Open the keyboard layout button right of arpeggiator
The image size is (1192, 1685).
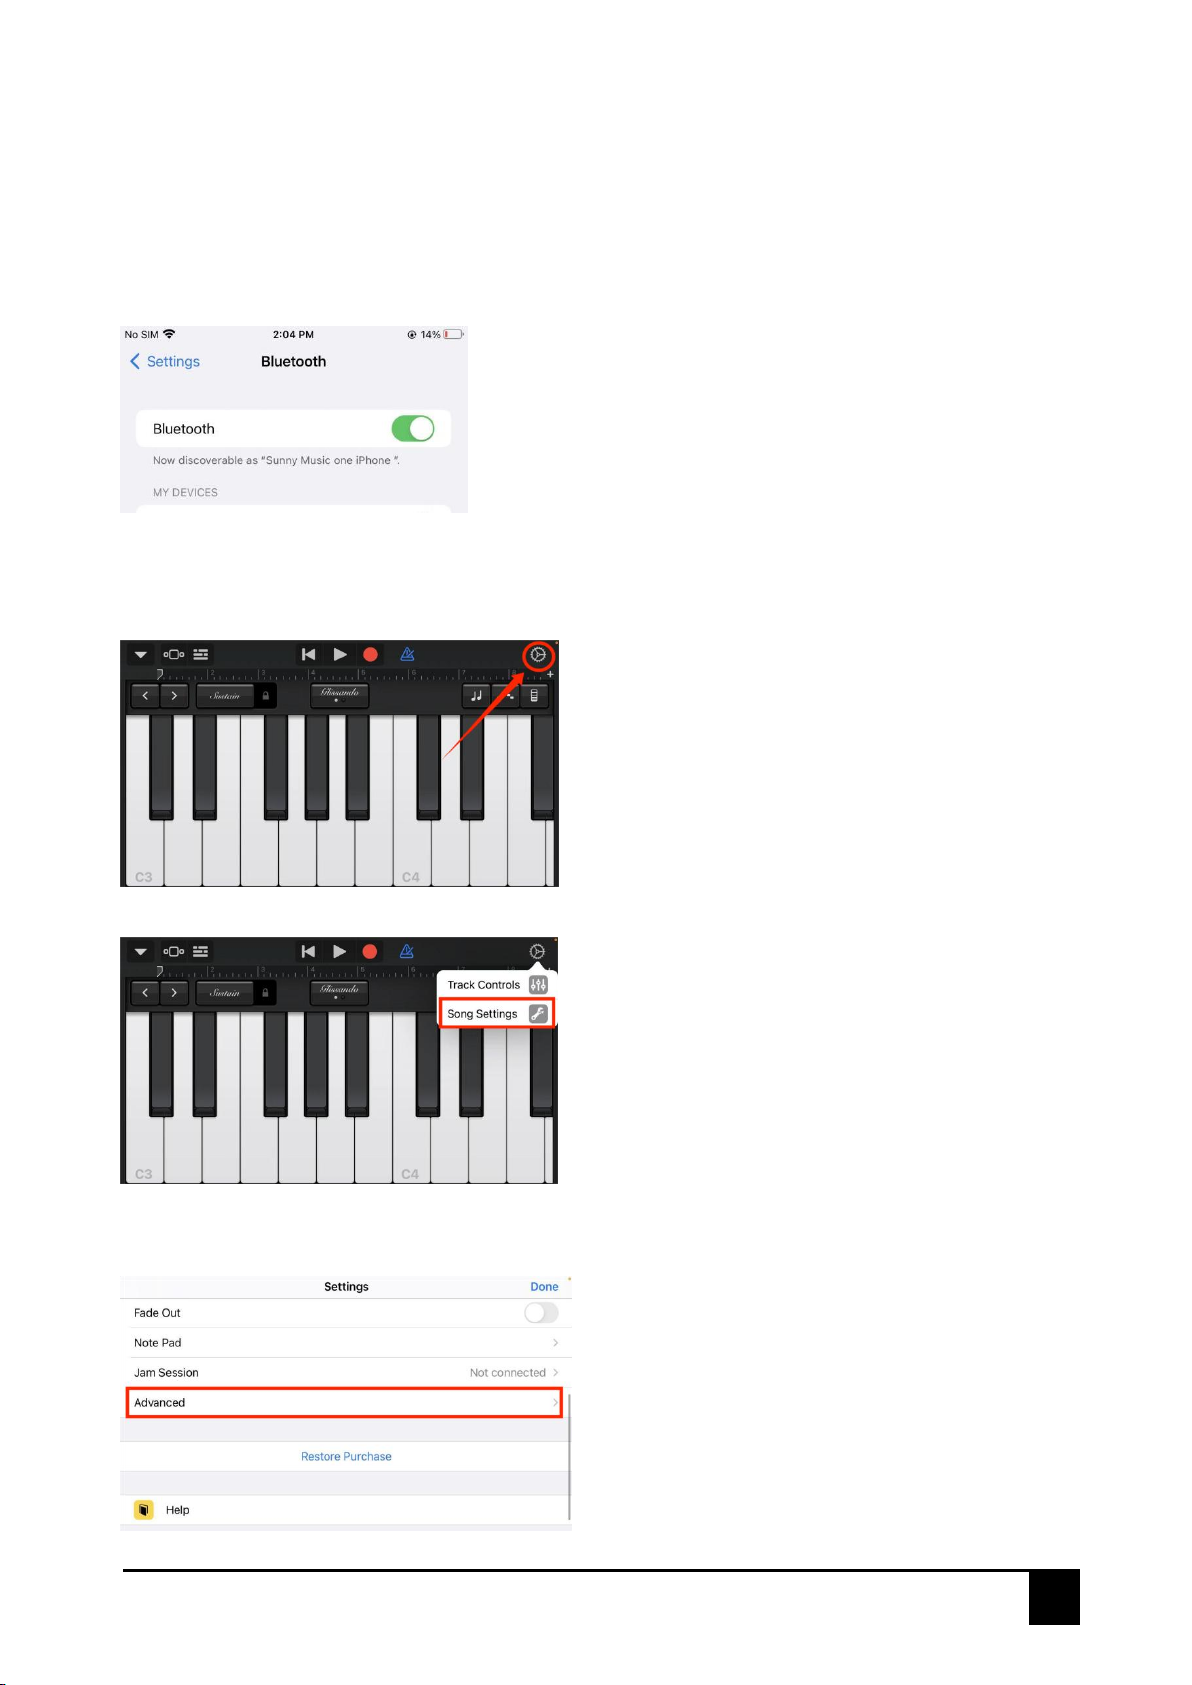click(534, 695)
